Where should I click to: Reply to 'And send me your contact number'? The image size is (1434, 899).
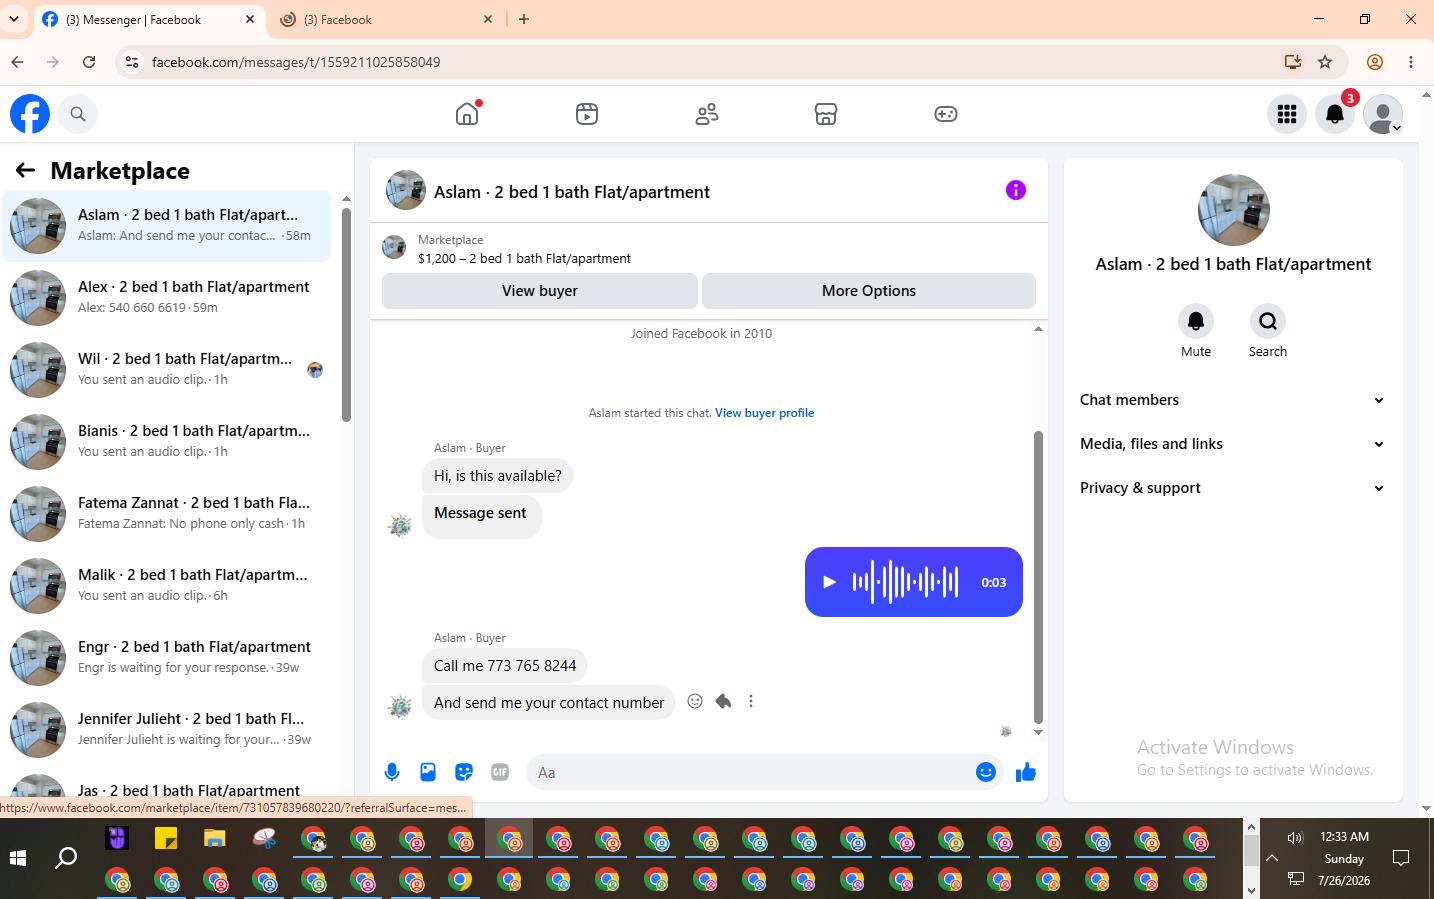pos(723,701)
